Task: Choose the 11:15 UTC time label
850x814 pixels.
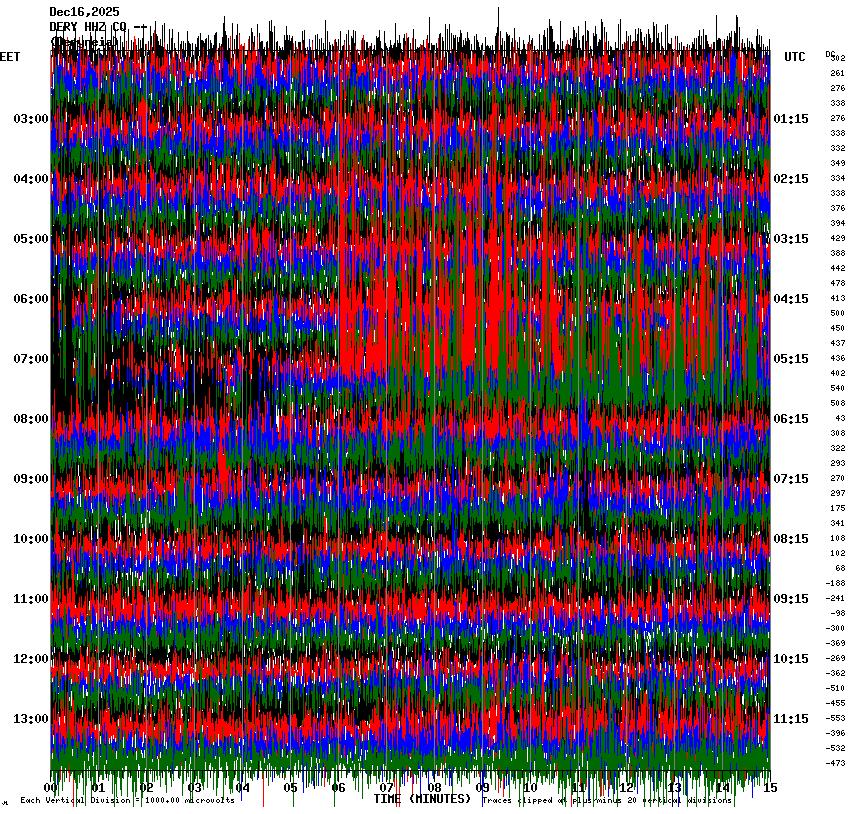Action: coord(791,719)
